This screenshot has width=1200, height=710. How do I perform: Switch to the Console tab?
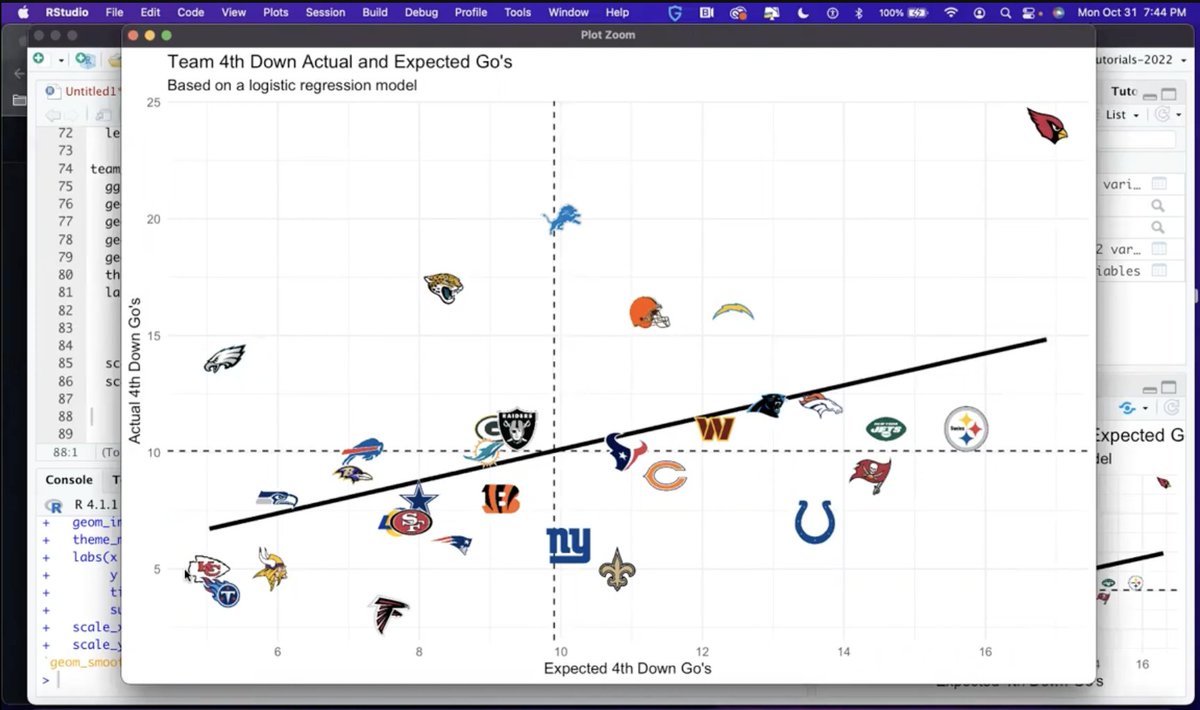69,480
